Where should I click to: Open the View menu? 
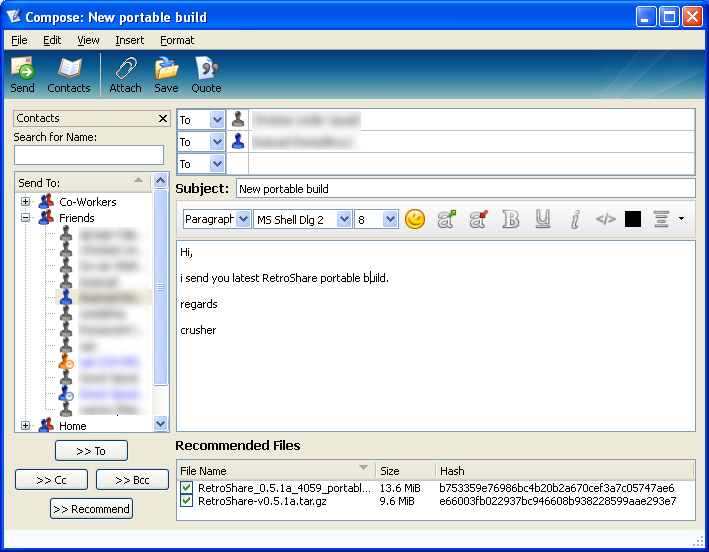(x=88, y=40)
